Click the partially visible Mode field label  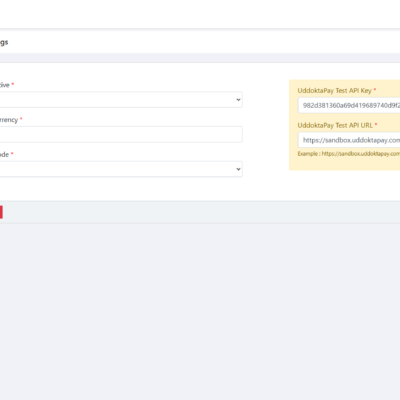click(x=4, y=154)
